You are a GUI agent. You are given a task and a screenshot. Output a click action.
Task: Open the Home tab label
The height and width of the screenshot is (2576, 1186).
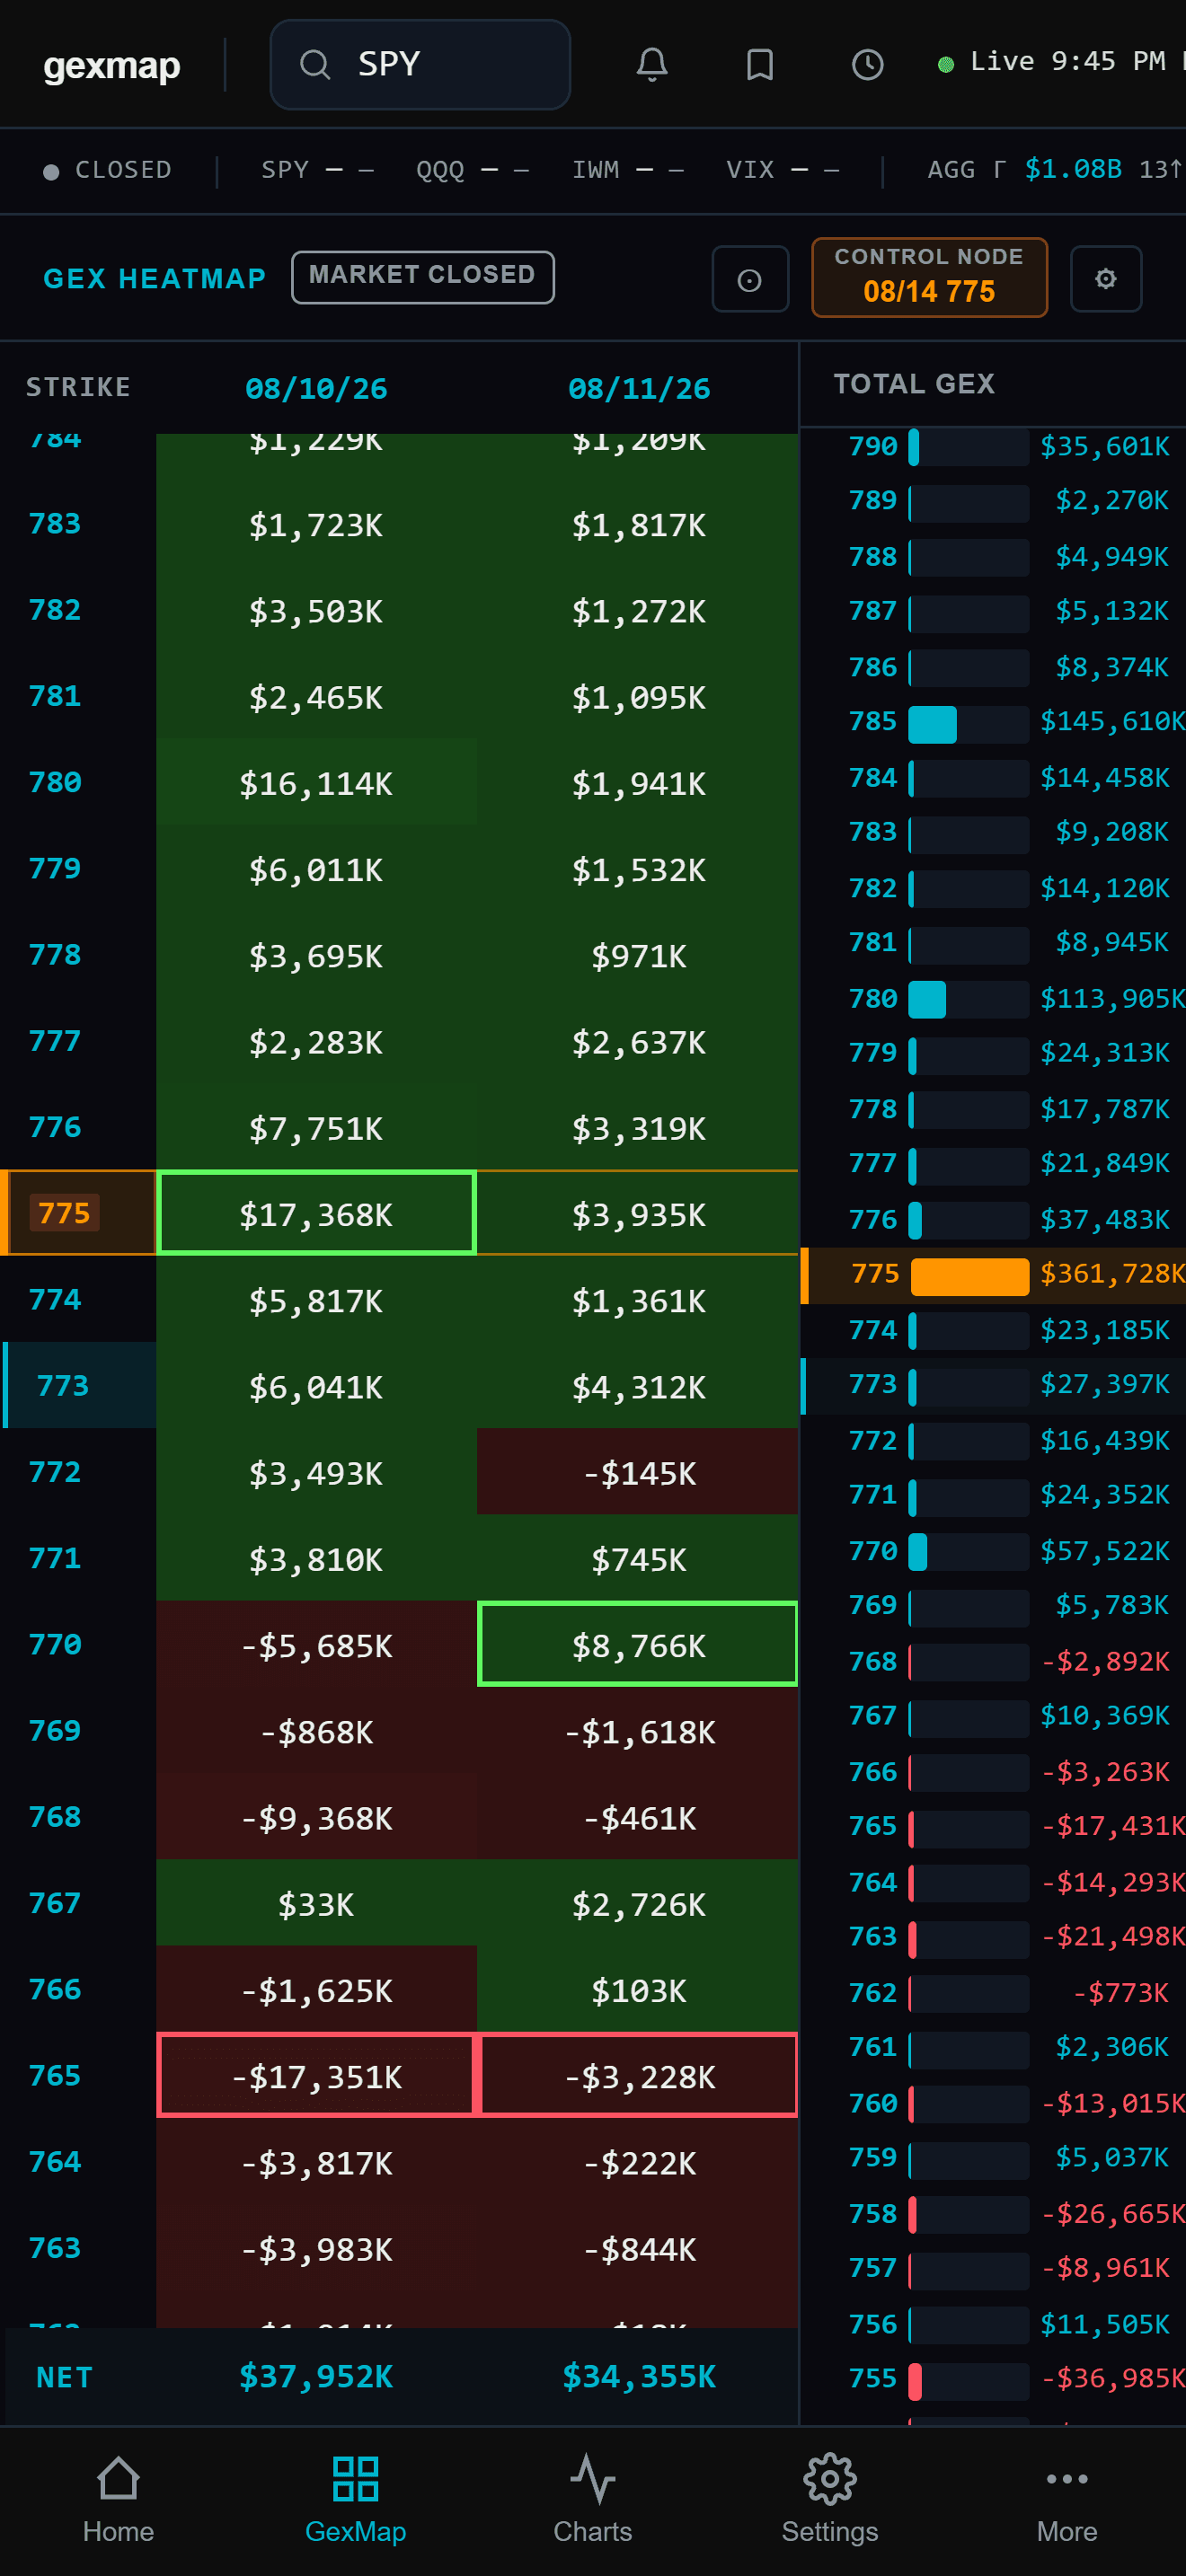[x=118, y=2531]
